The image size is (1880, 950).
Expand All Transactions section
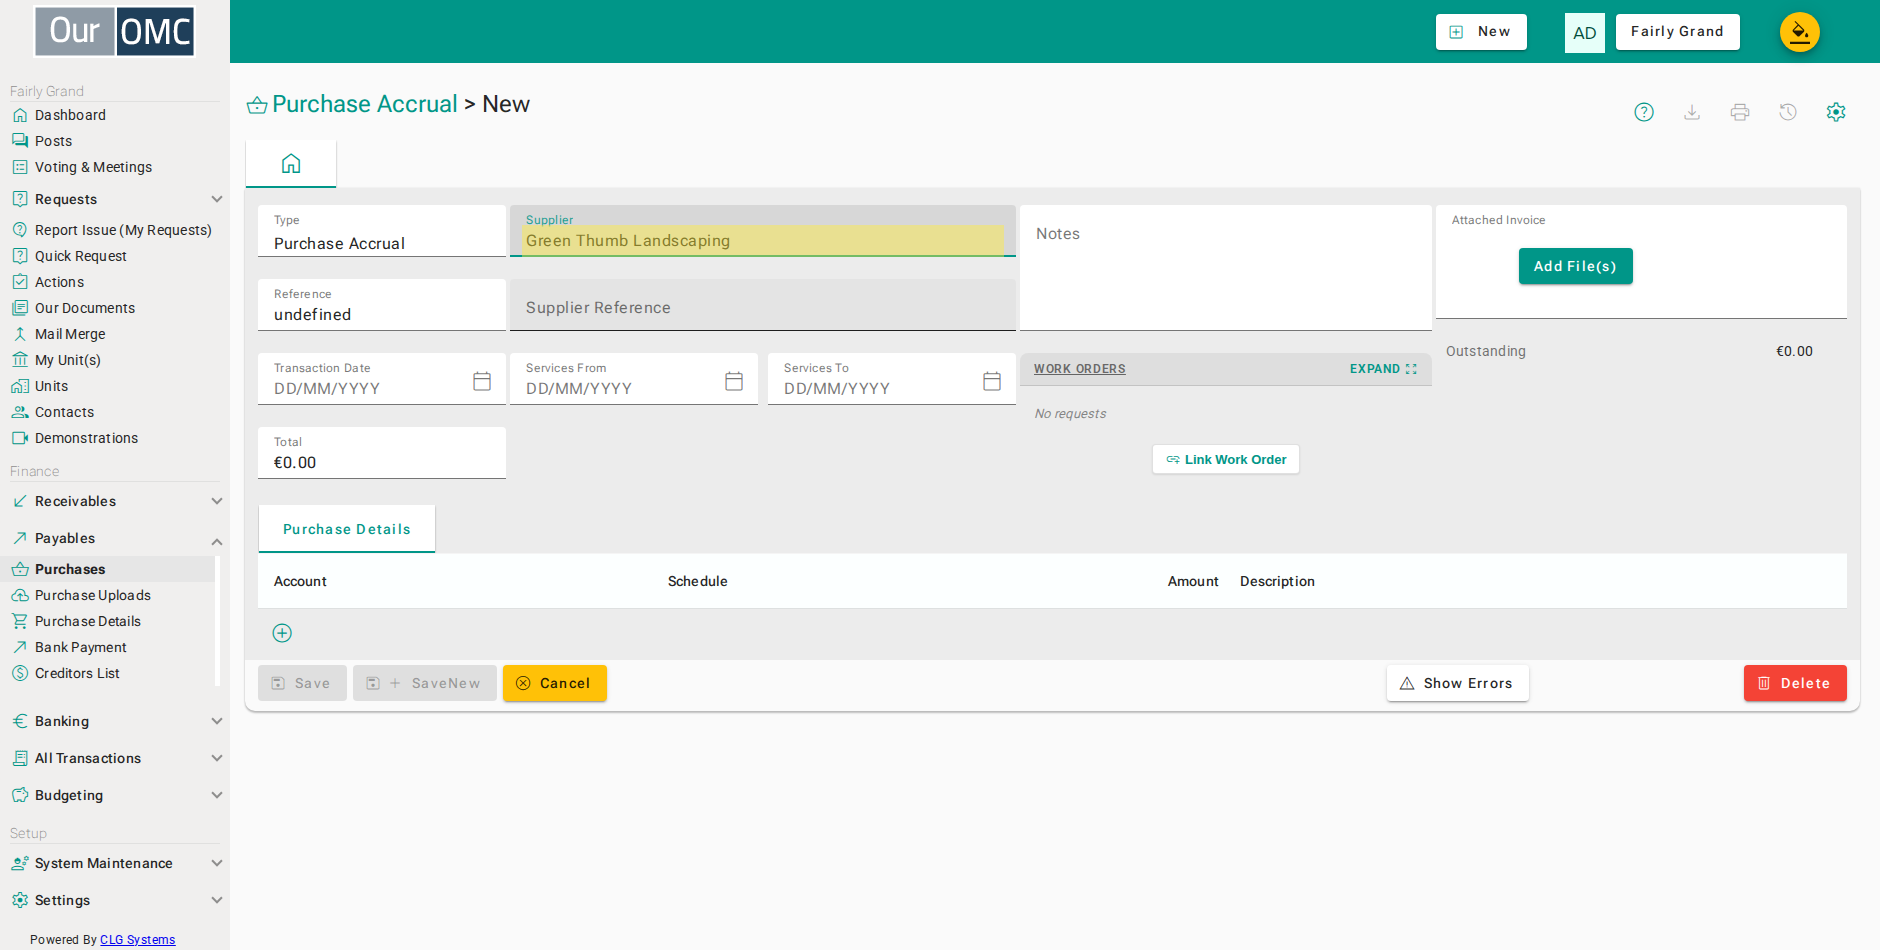click(x=115, y=758)
